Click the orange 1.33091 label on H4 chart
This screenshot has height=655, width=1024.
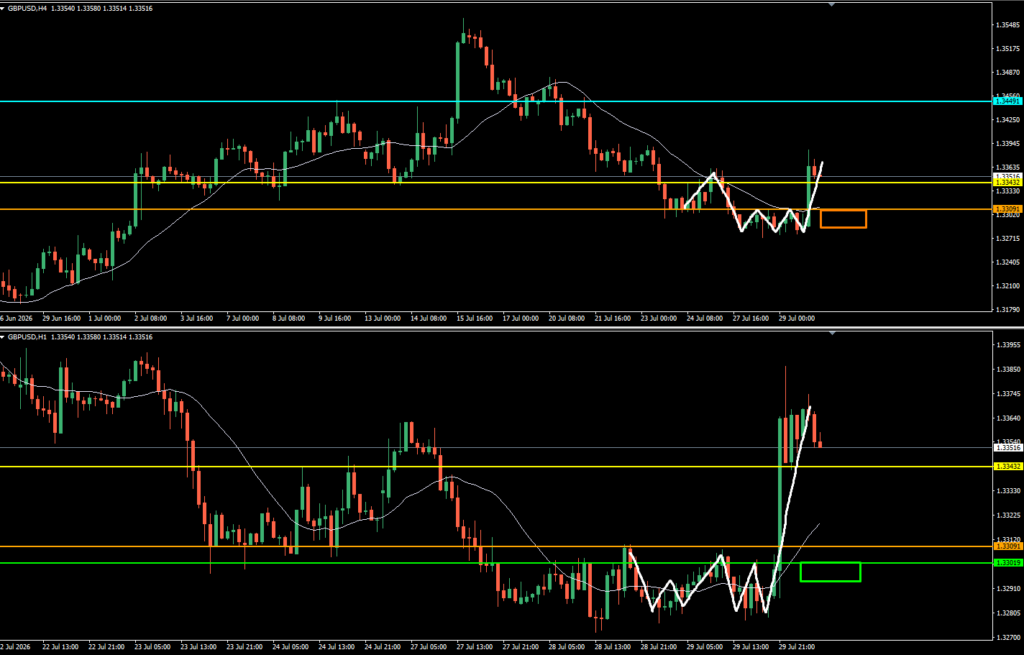click(x=1008, y=209)
